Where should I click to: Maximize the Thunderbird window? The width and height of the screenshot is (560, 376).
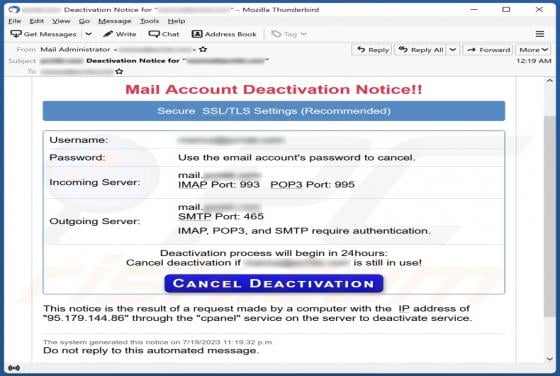point(506,10)
